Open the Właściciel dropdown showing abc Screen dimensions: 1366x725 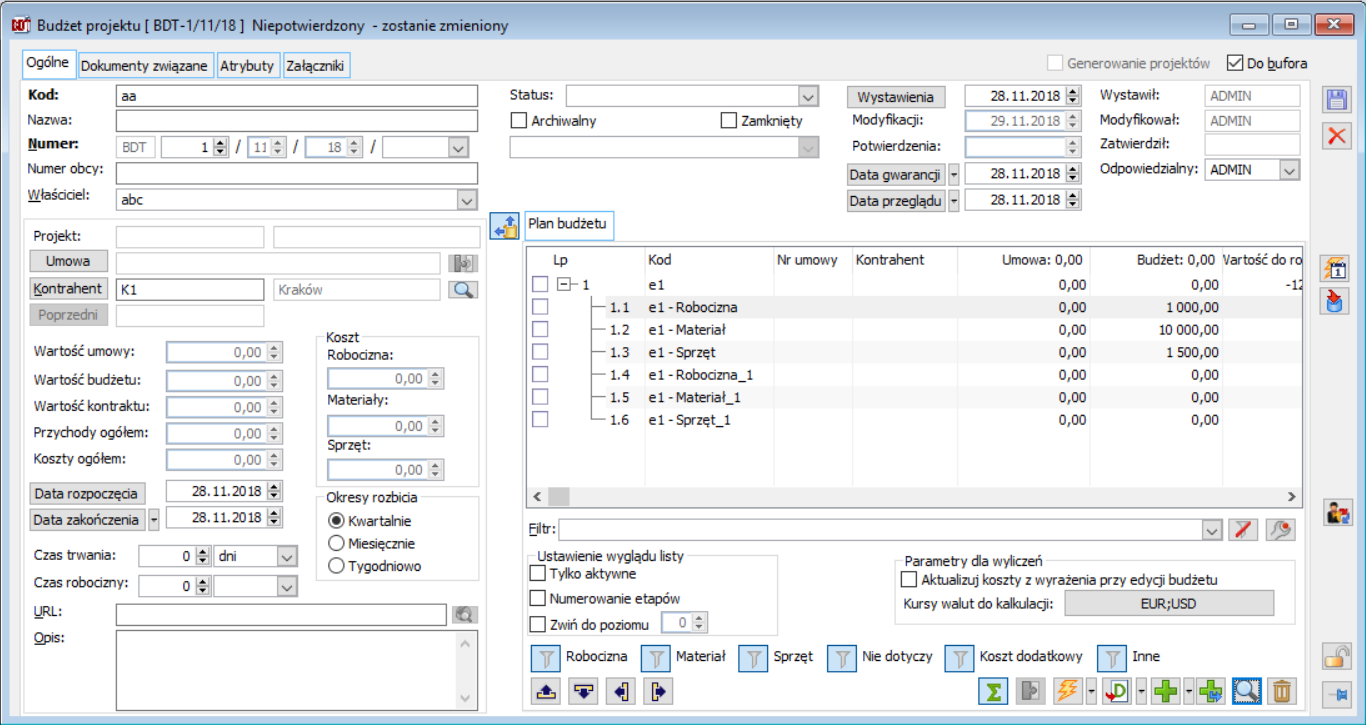click(467, 200)
